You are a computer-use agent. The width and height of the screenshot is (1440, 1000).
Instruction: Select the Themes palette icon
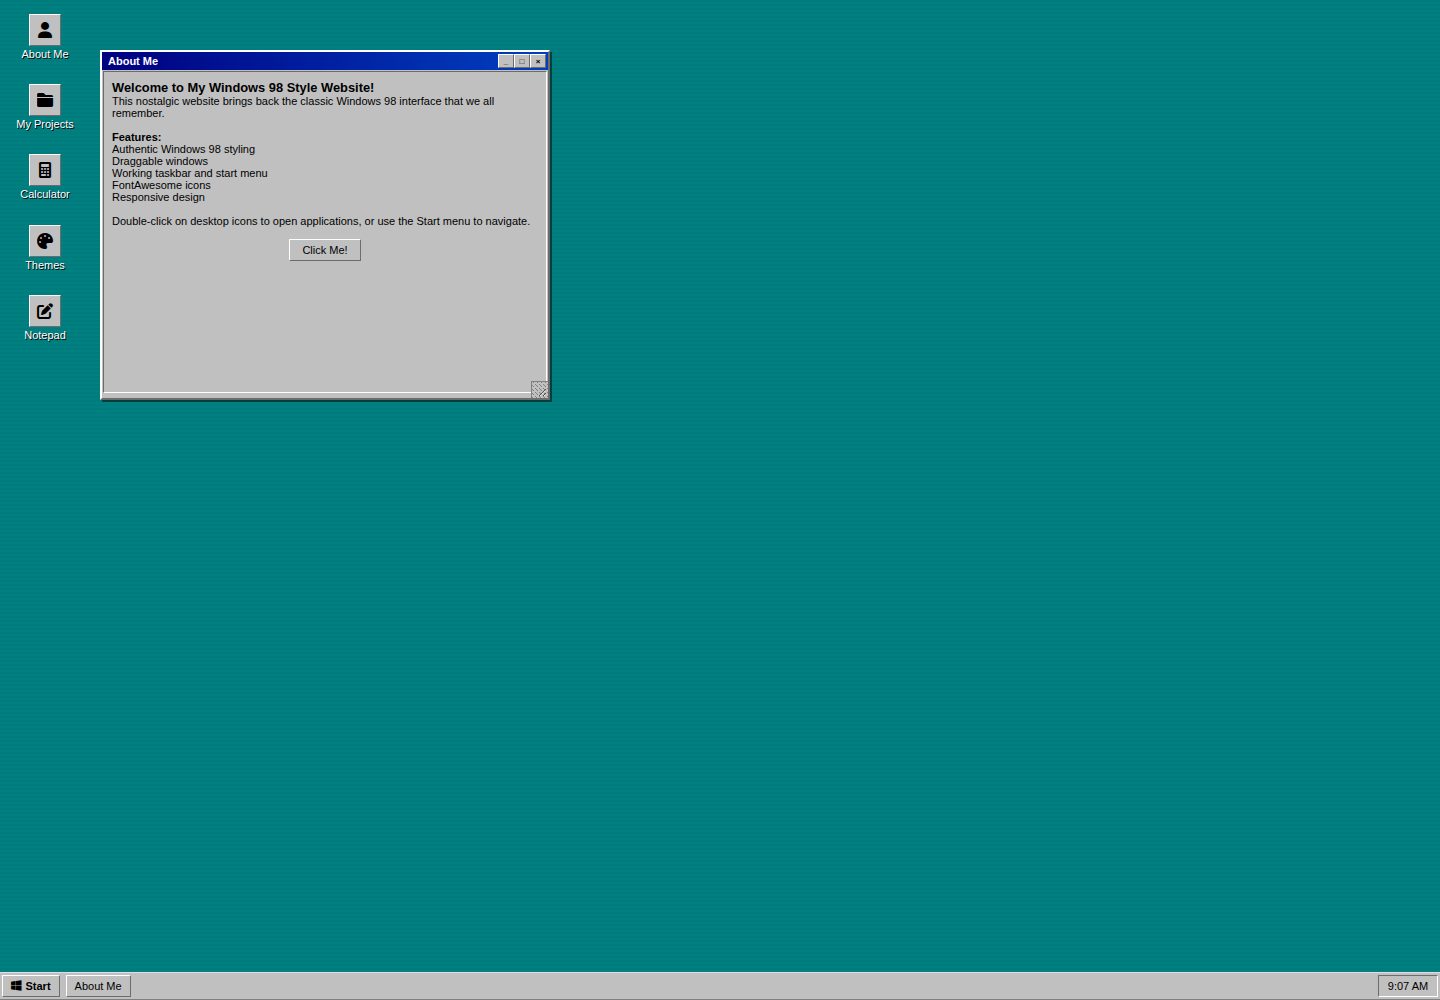[45, 241]
